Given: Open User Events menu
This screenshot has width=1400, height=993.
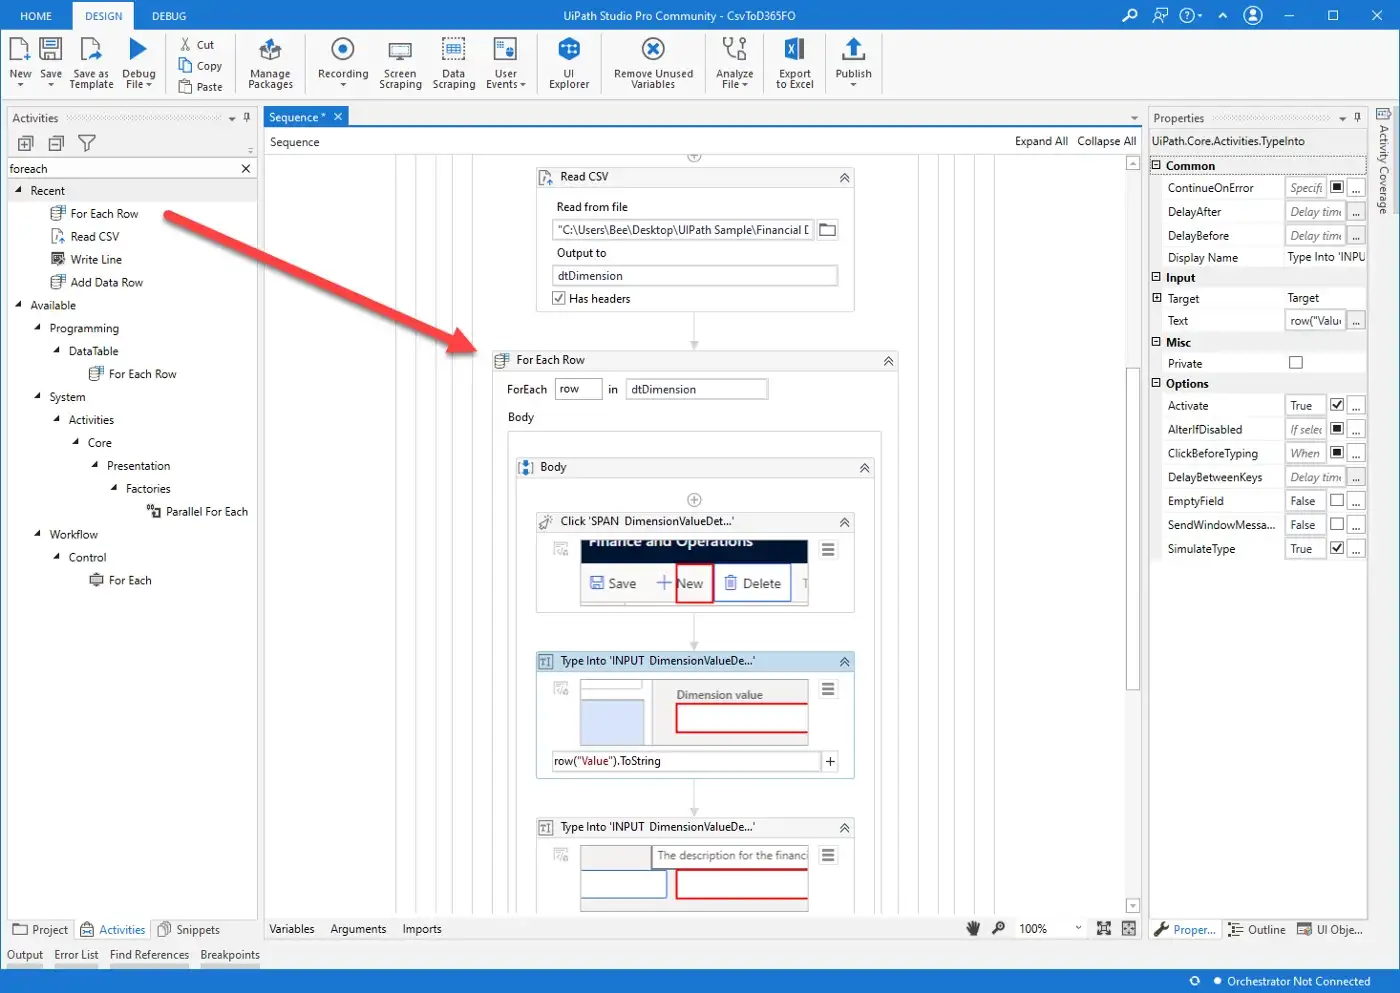Looking at the screenshot, I should coord(506,62).
